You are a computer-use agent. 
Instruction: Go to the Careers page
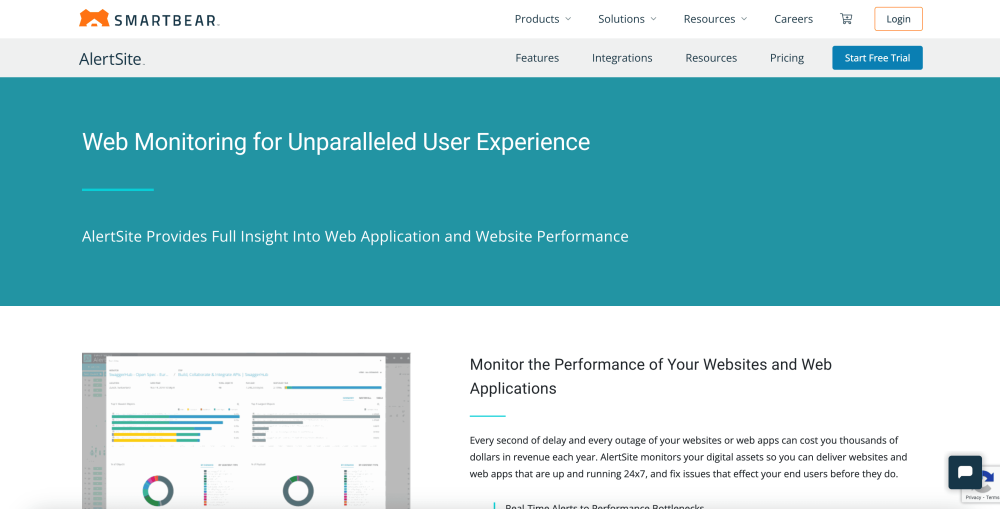click(x=793, y=19)
